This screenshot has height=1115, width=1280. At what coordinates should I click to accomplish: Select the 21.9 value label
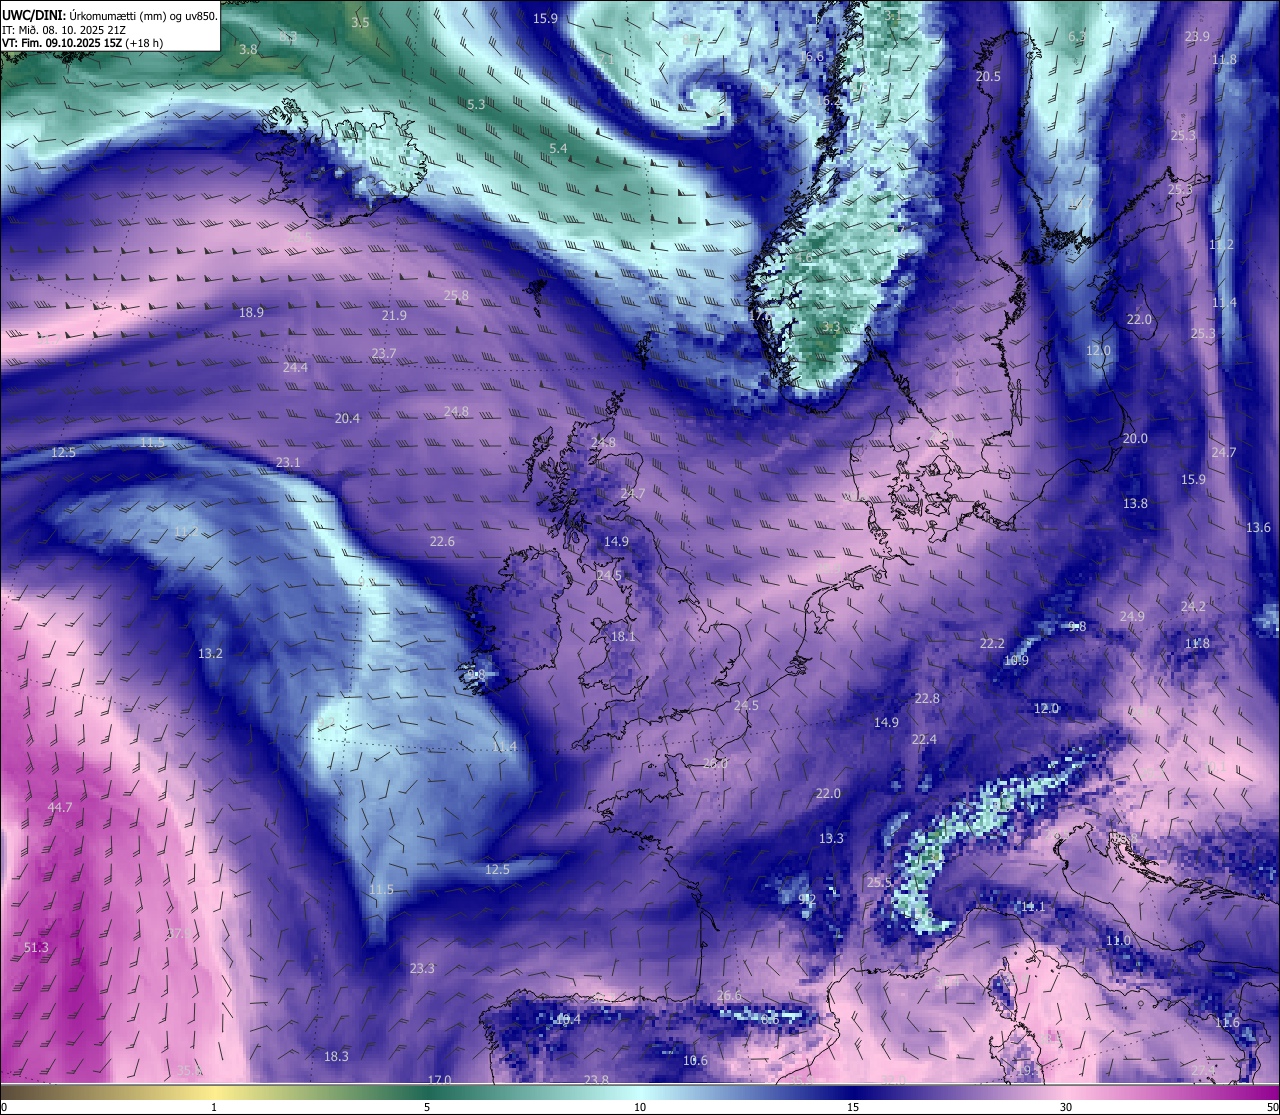pos(394,315)
